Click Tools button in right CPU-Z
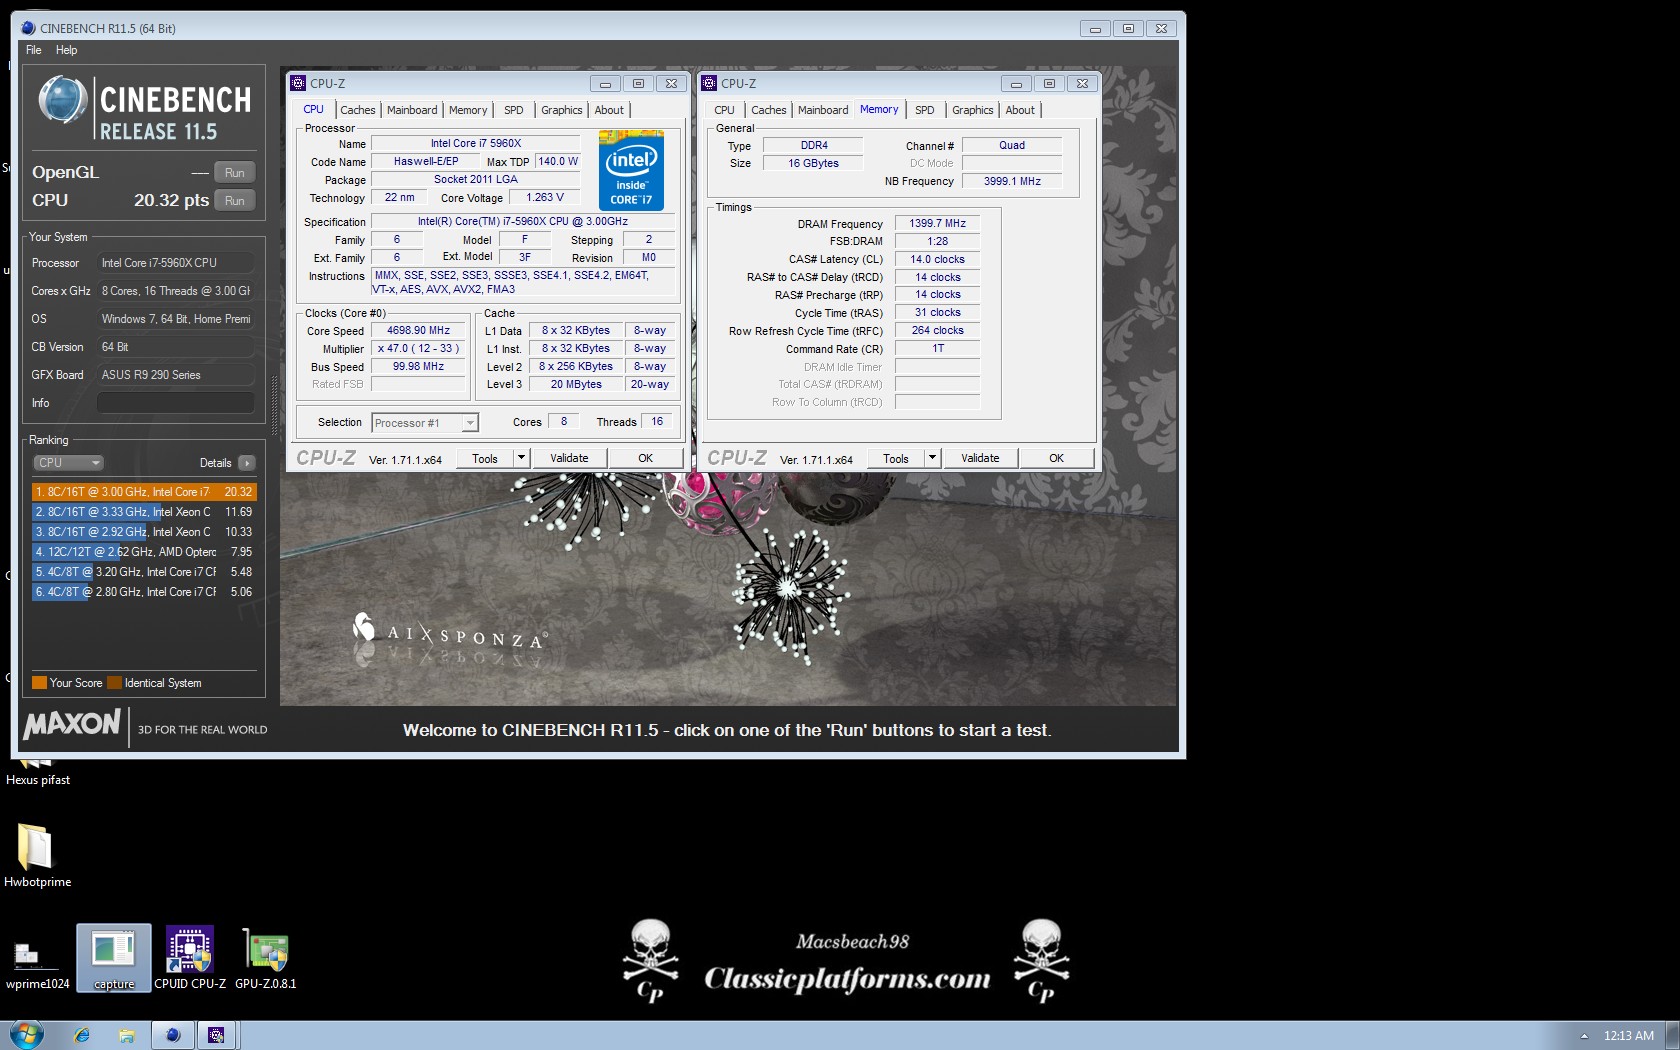The image size is (1680, 1050). click(896, 458)
